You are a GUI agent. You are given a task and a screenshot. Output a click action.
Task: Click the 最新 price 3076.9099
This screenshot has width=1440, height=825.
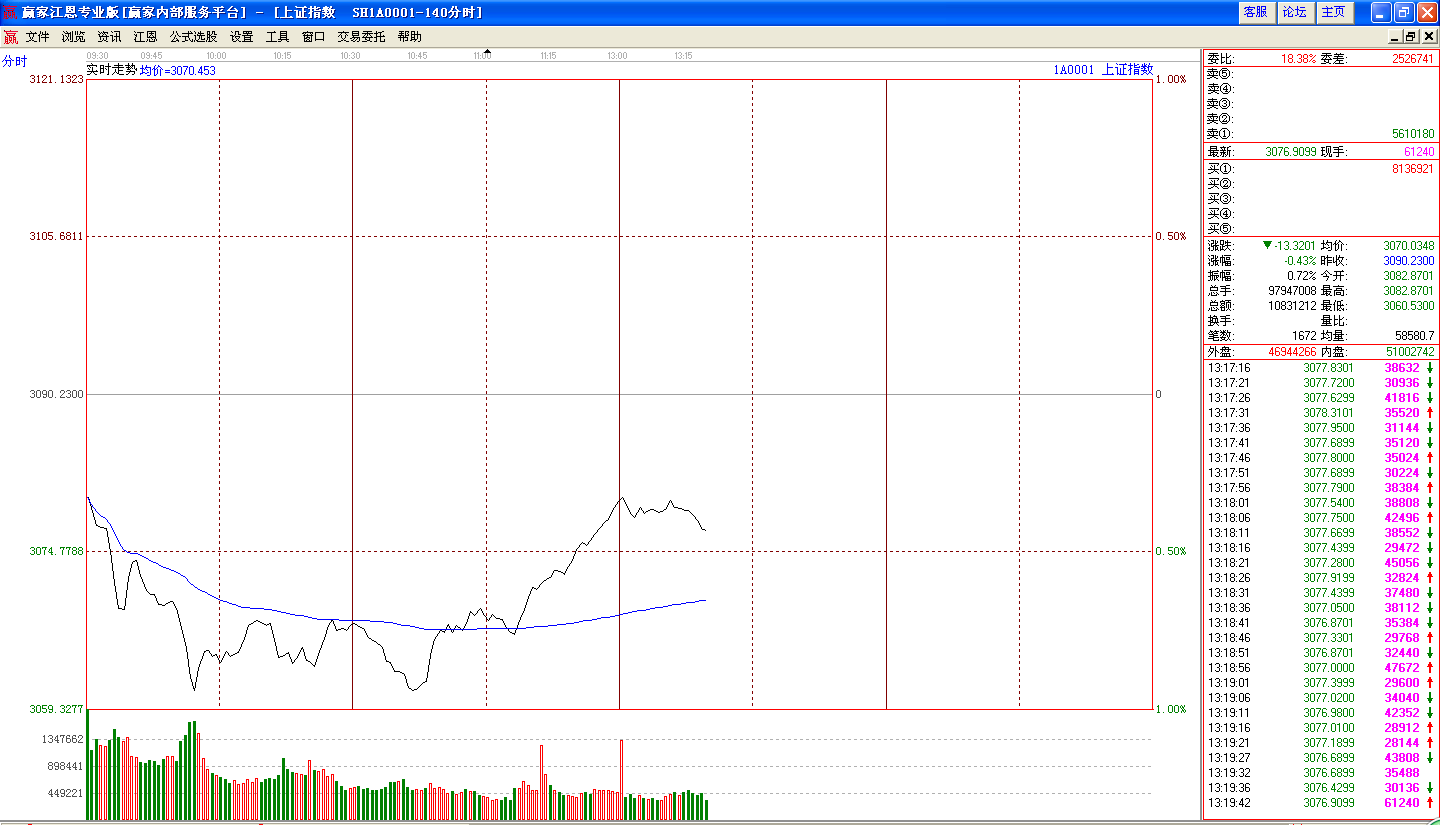[x=1290, y=152]
